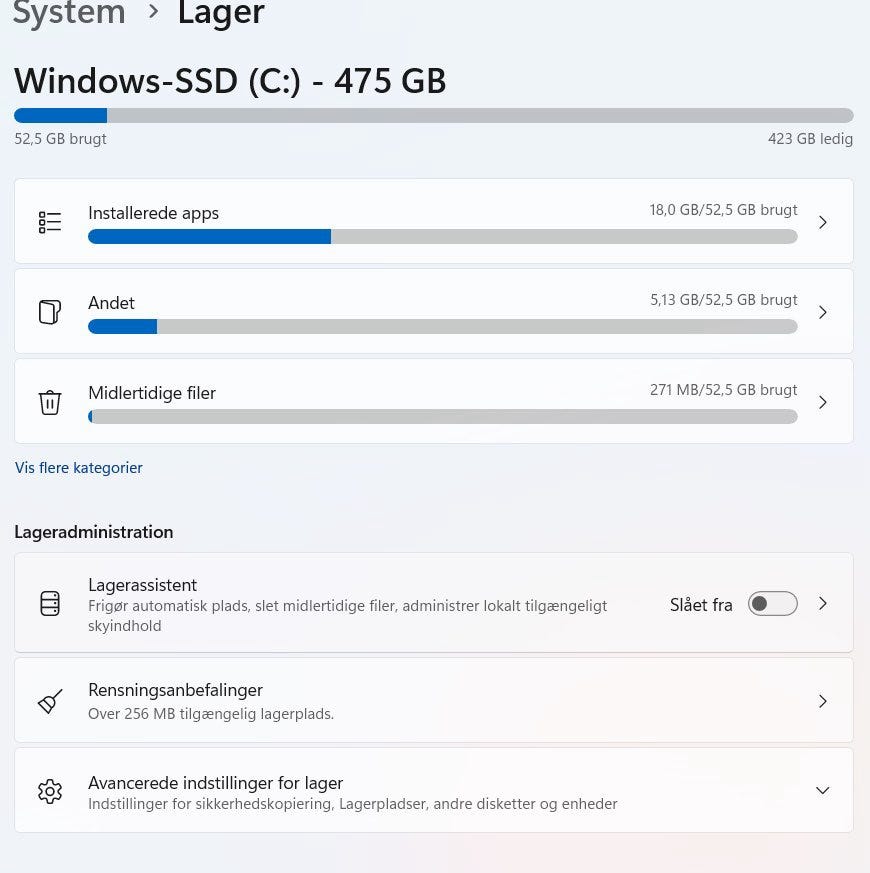Click the Andet category icon
This screenshot has height=873, width=870.
[x=49, y=312]
